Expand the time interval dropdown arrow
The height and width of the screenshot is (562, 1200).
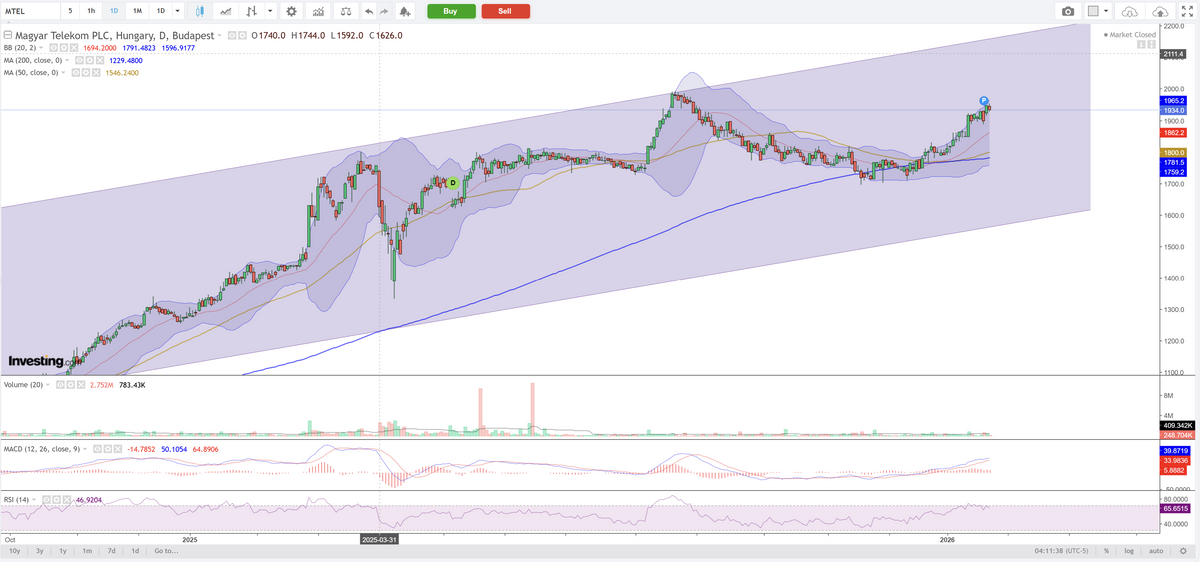[x=178, y=11]
